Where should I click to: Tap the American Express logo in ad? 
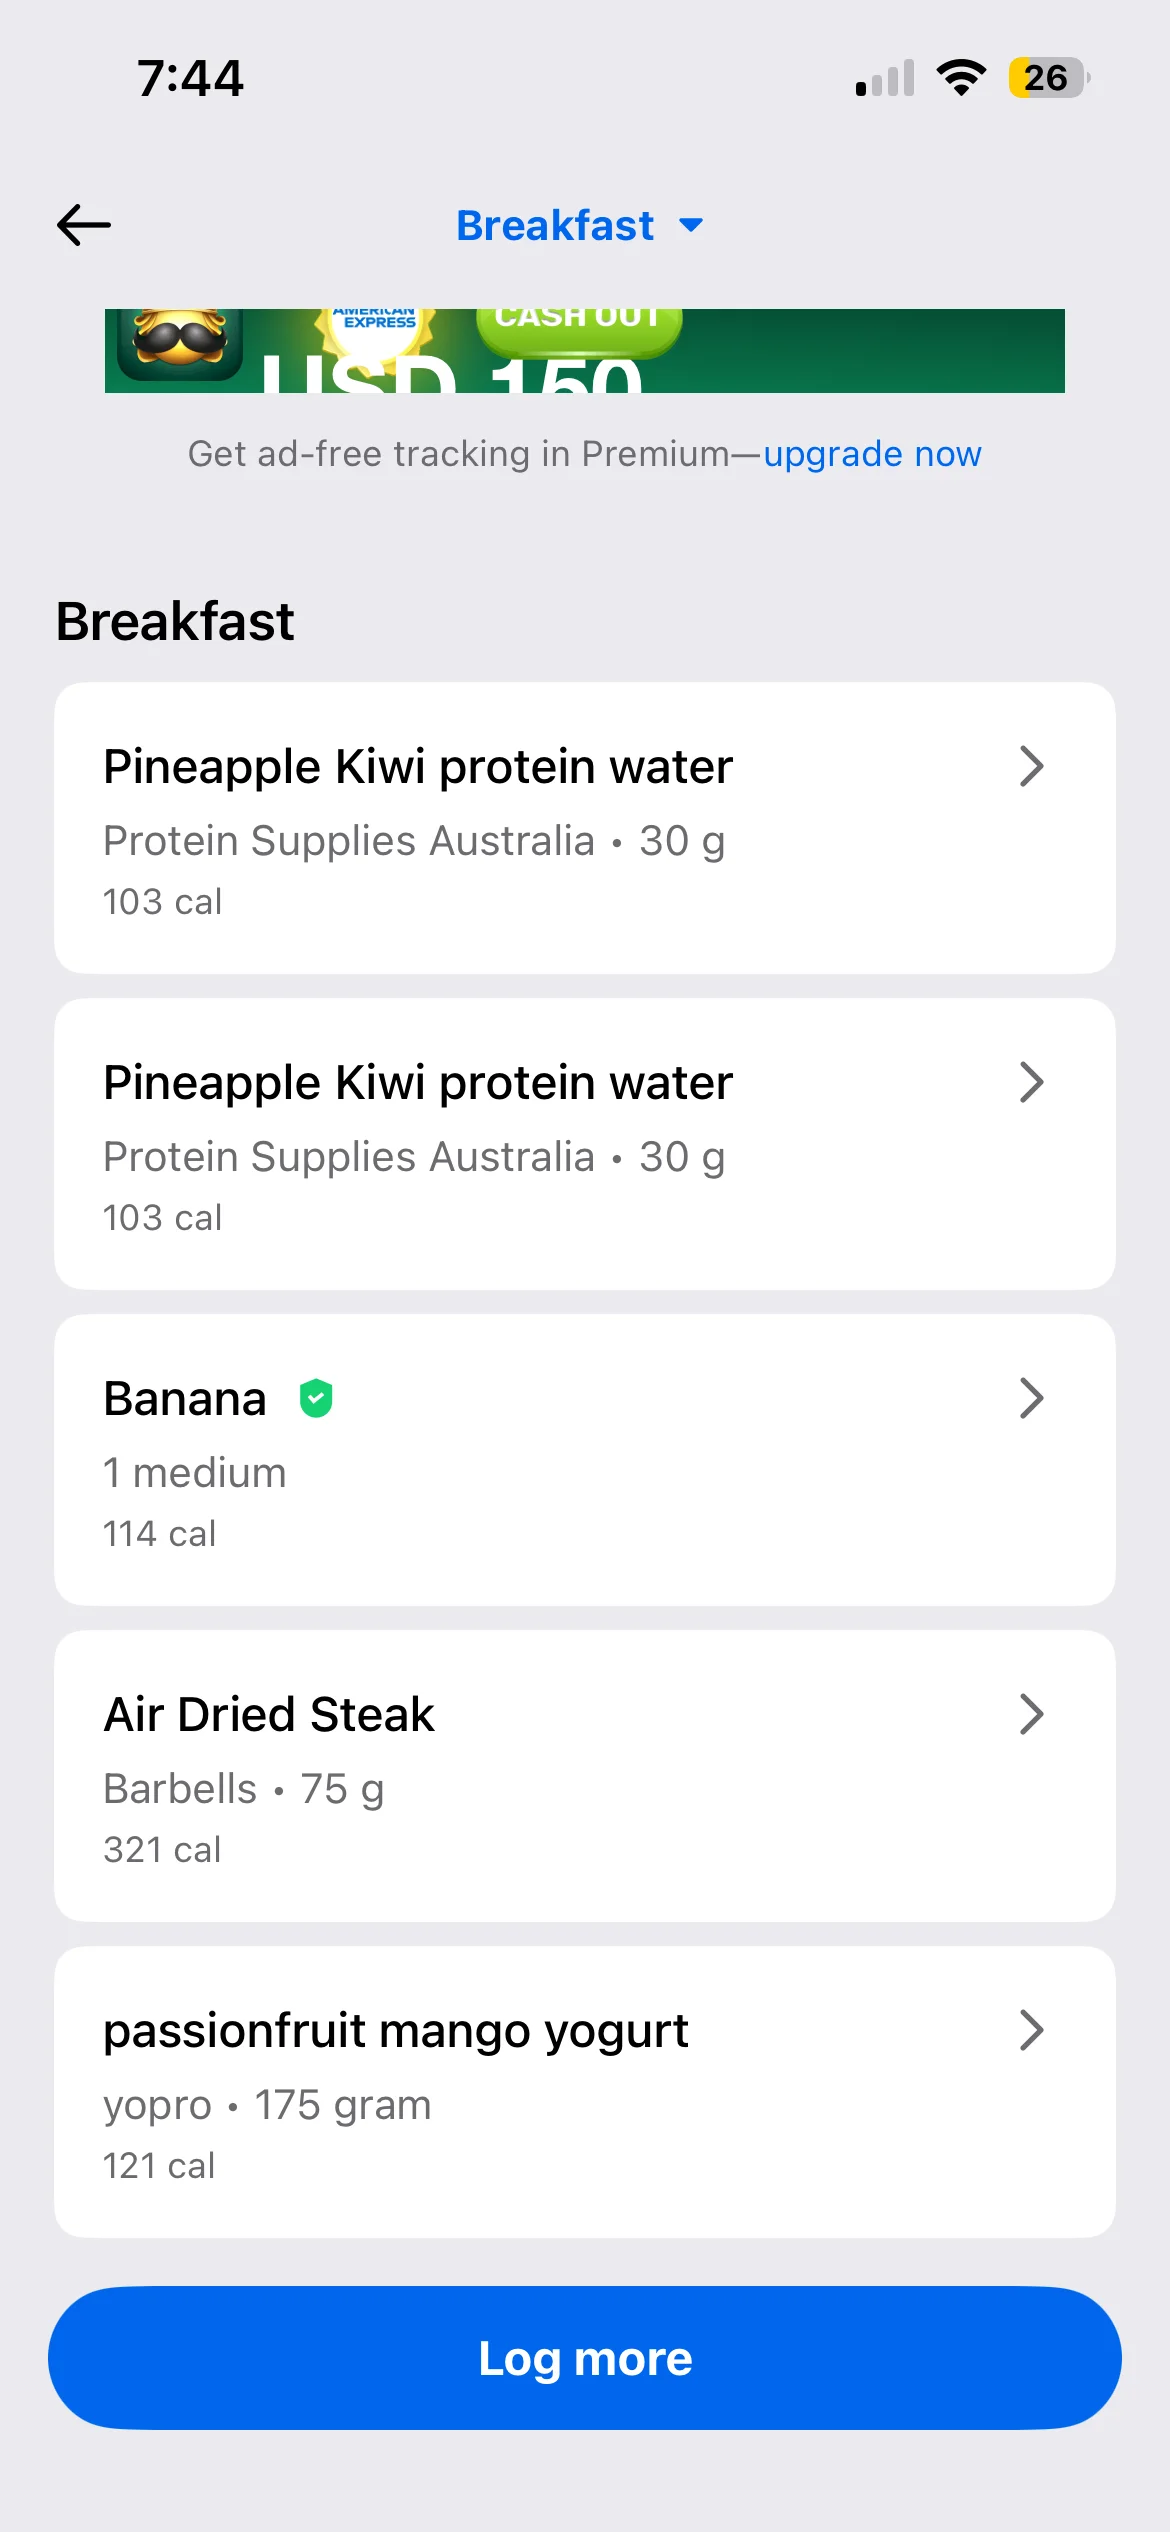click(379, 325)
